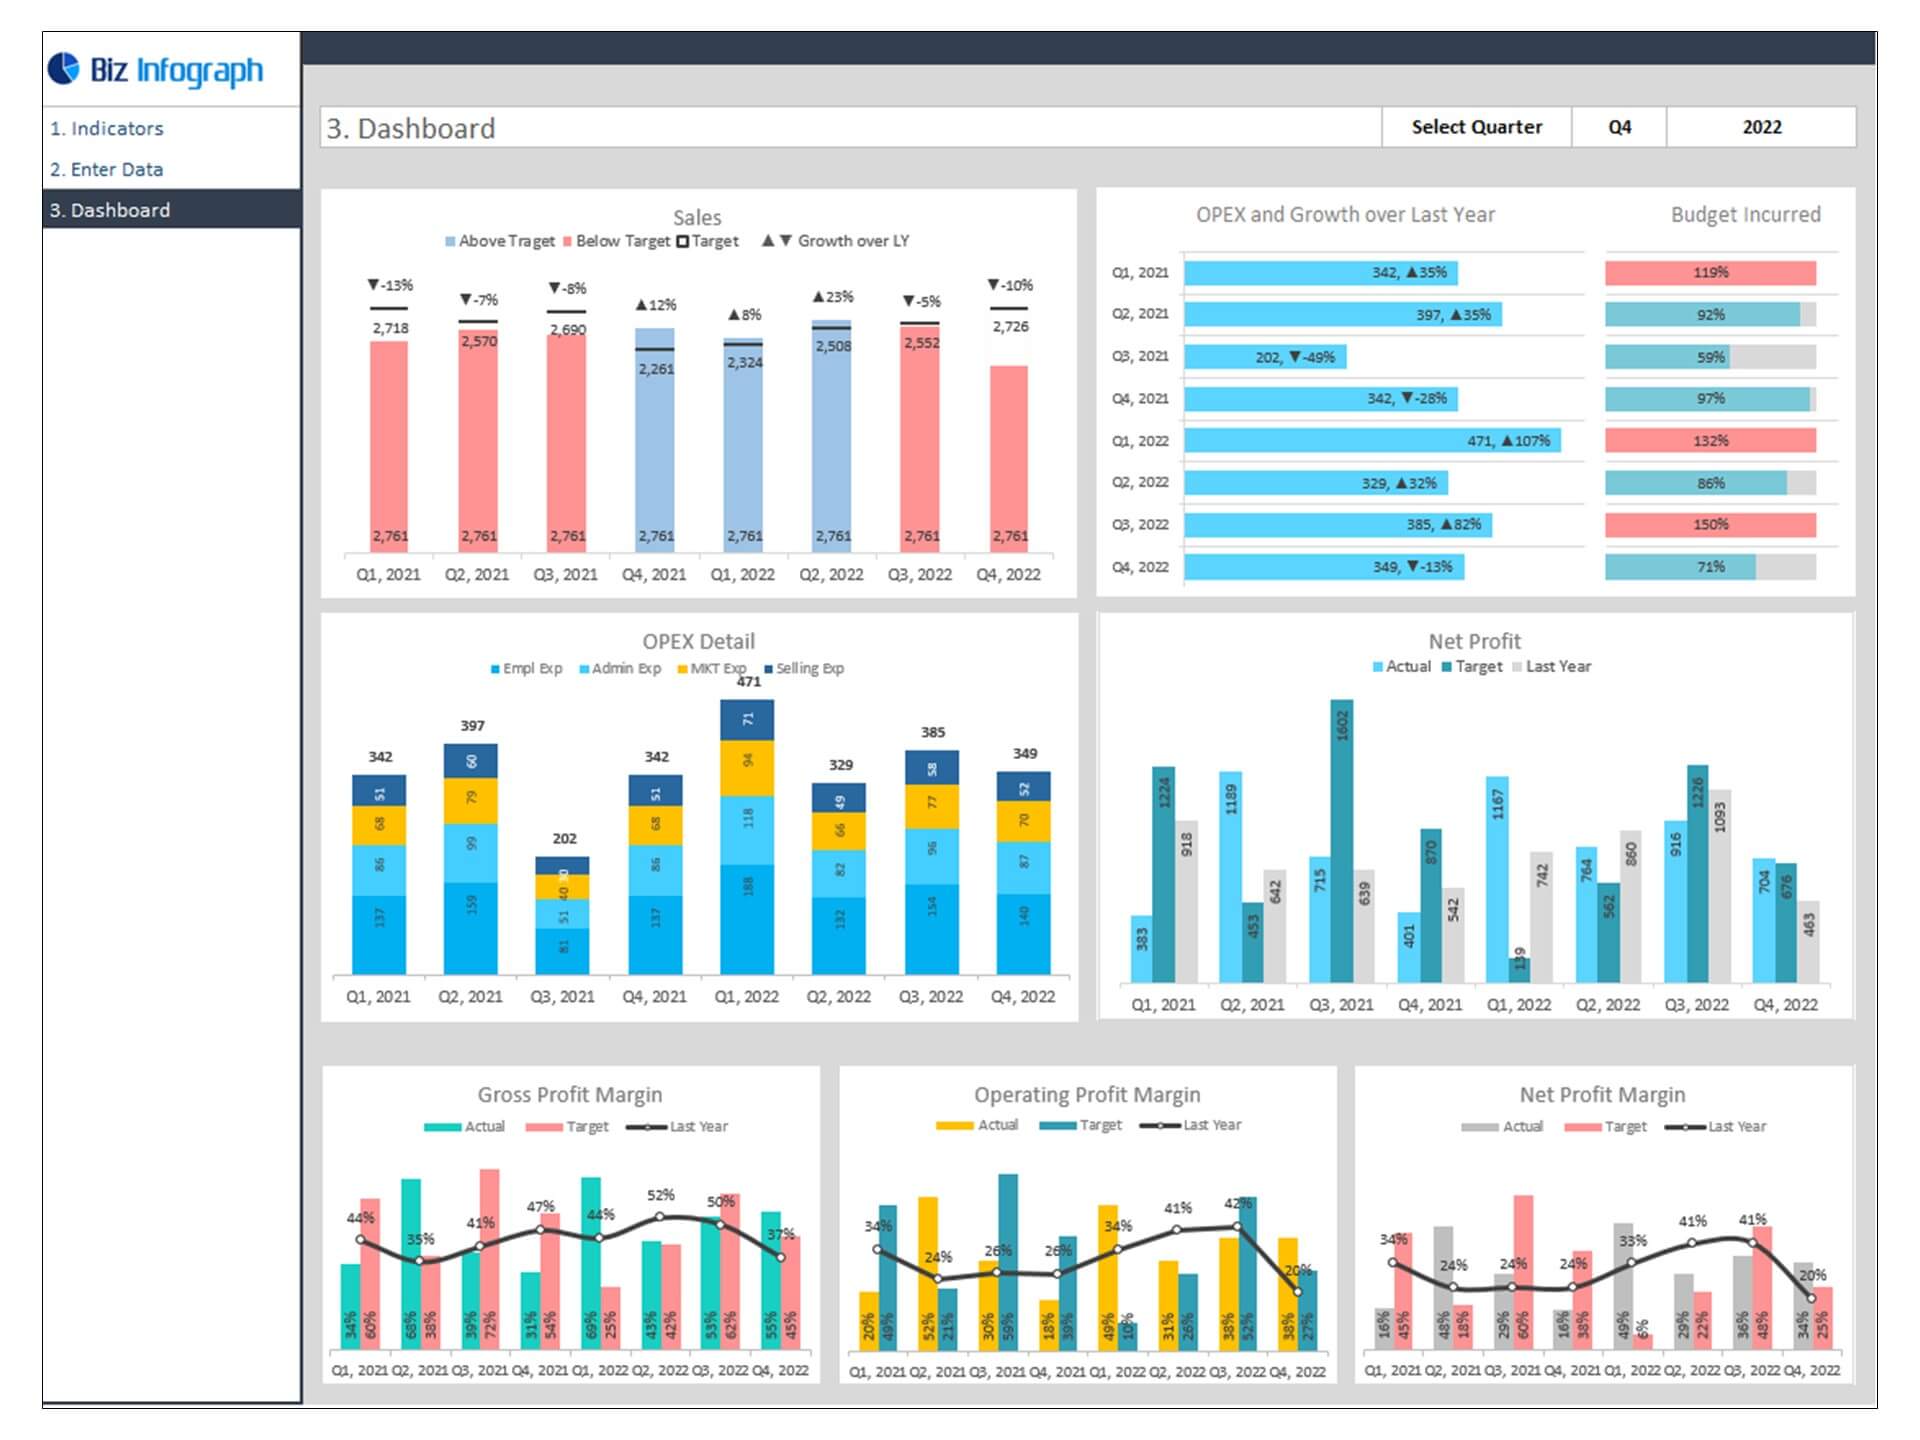Click Gross Profit Margin Last Year line legend
This screenshot has height=1440, width=1920.
coord(646,1127)
